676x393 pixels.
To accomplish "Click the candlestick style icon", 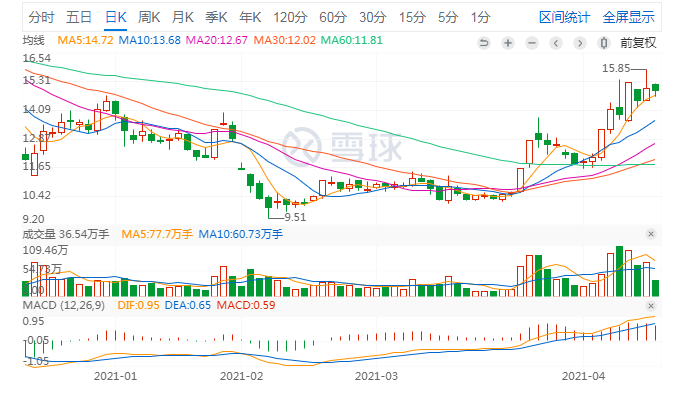I will (604, 43).
